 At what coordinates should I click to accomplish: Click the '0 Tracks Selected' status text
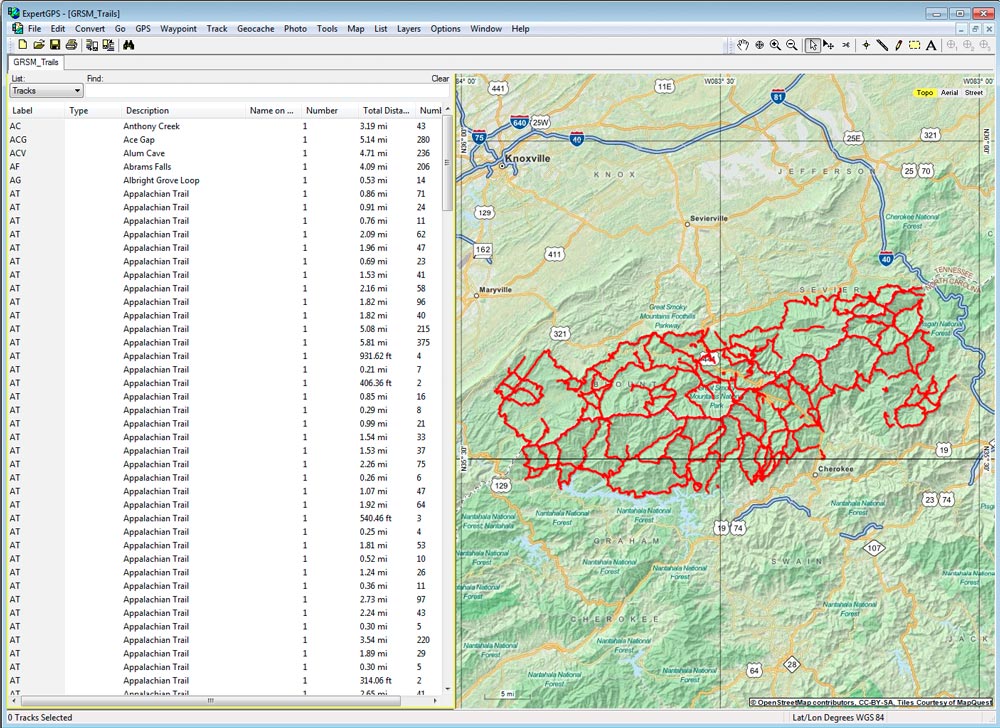(x=40, y=718)
